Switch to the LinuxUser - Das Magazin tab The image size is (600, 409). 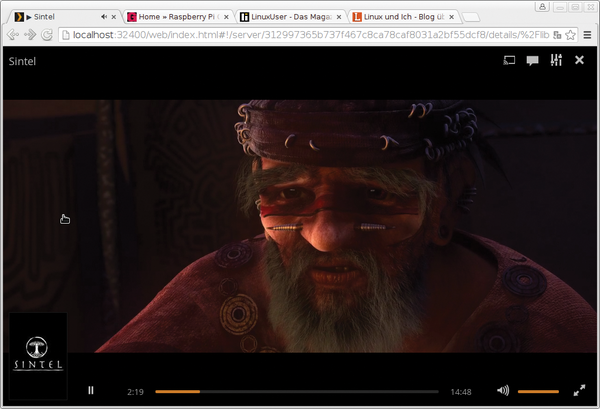(x=291, y=17)
